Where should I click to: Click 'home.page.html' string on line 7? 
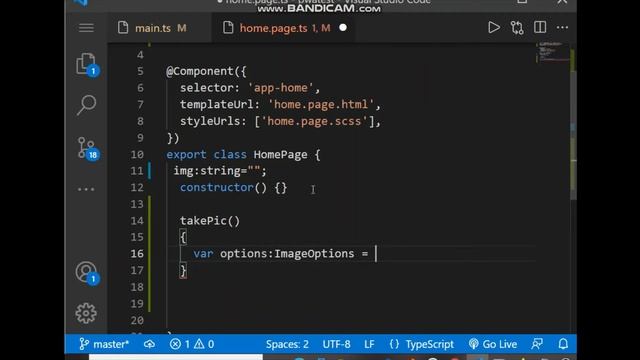[321, 104]
